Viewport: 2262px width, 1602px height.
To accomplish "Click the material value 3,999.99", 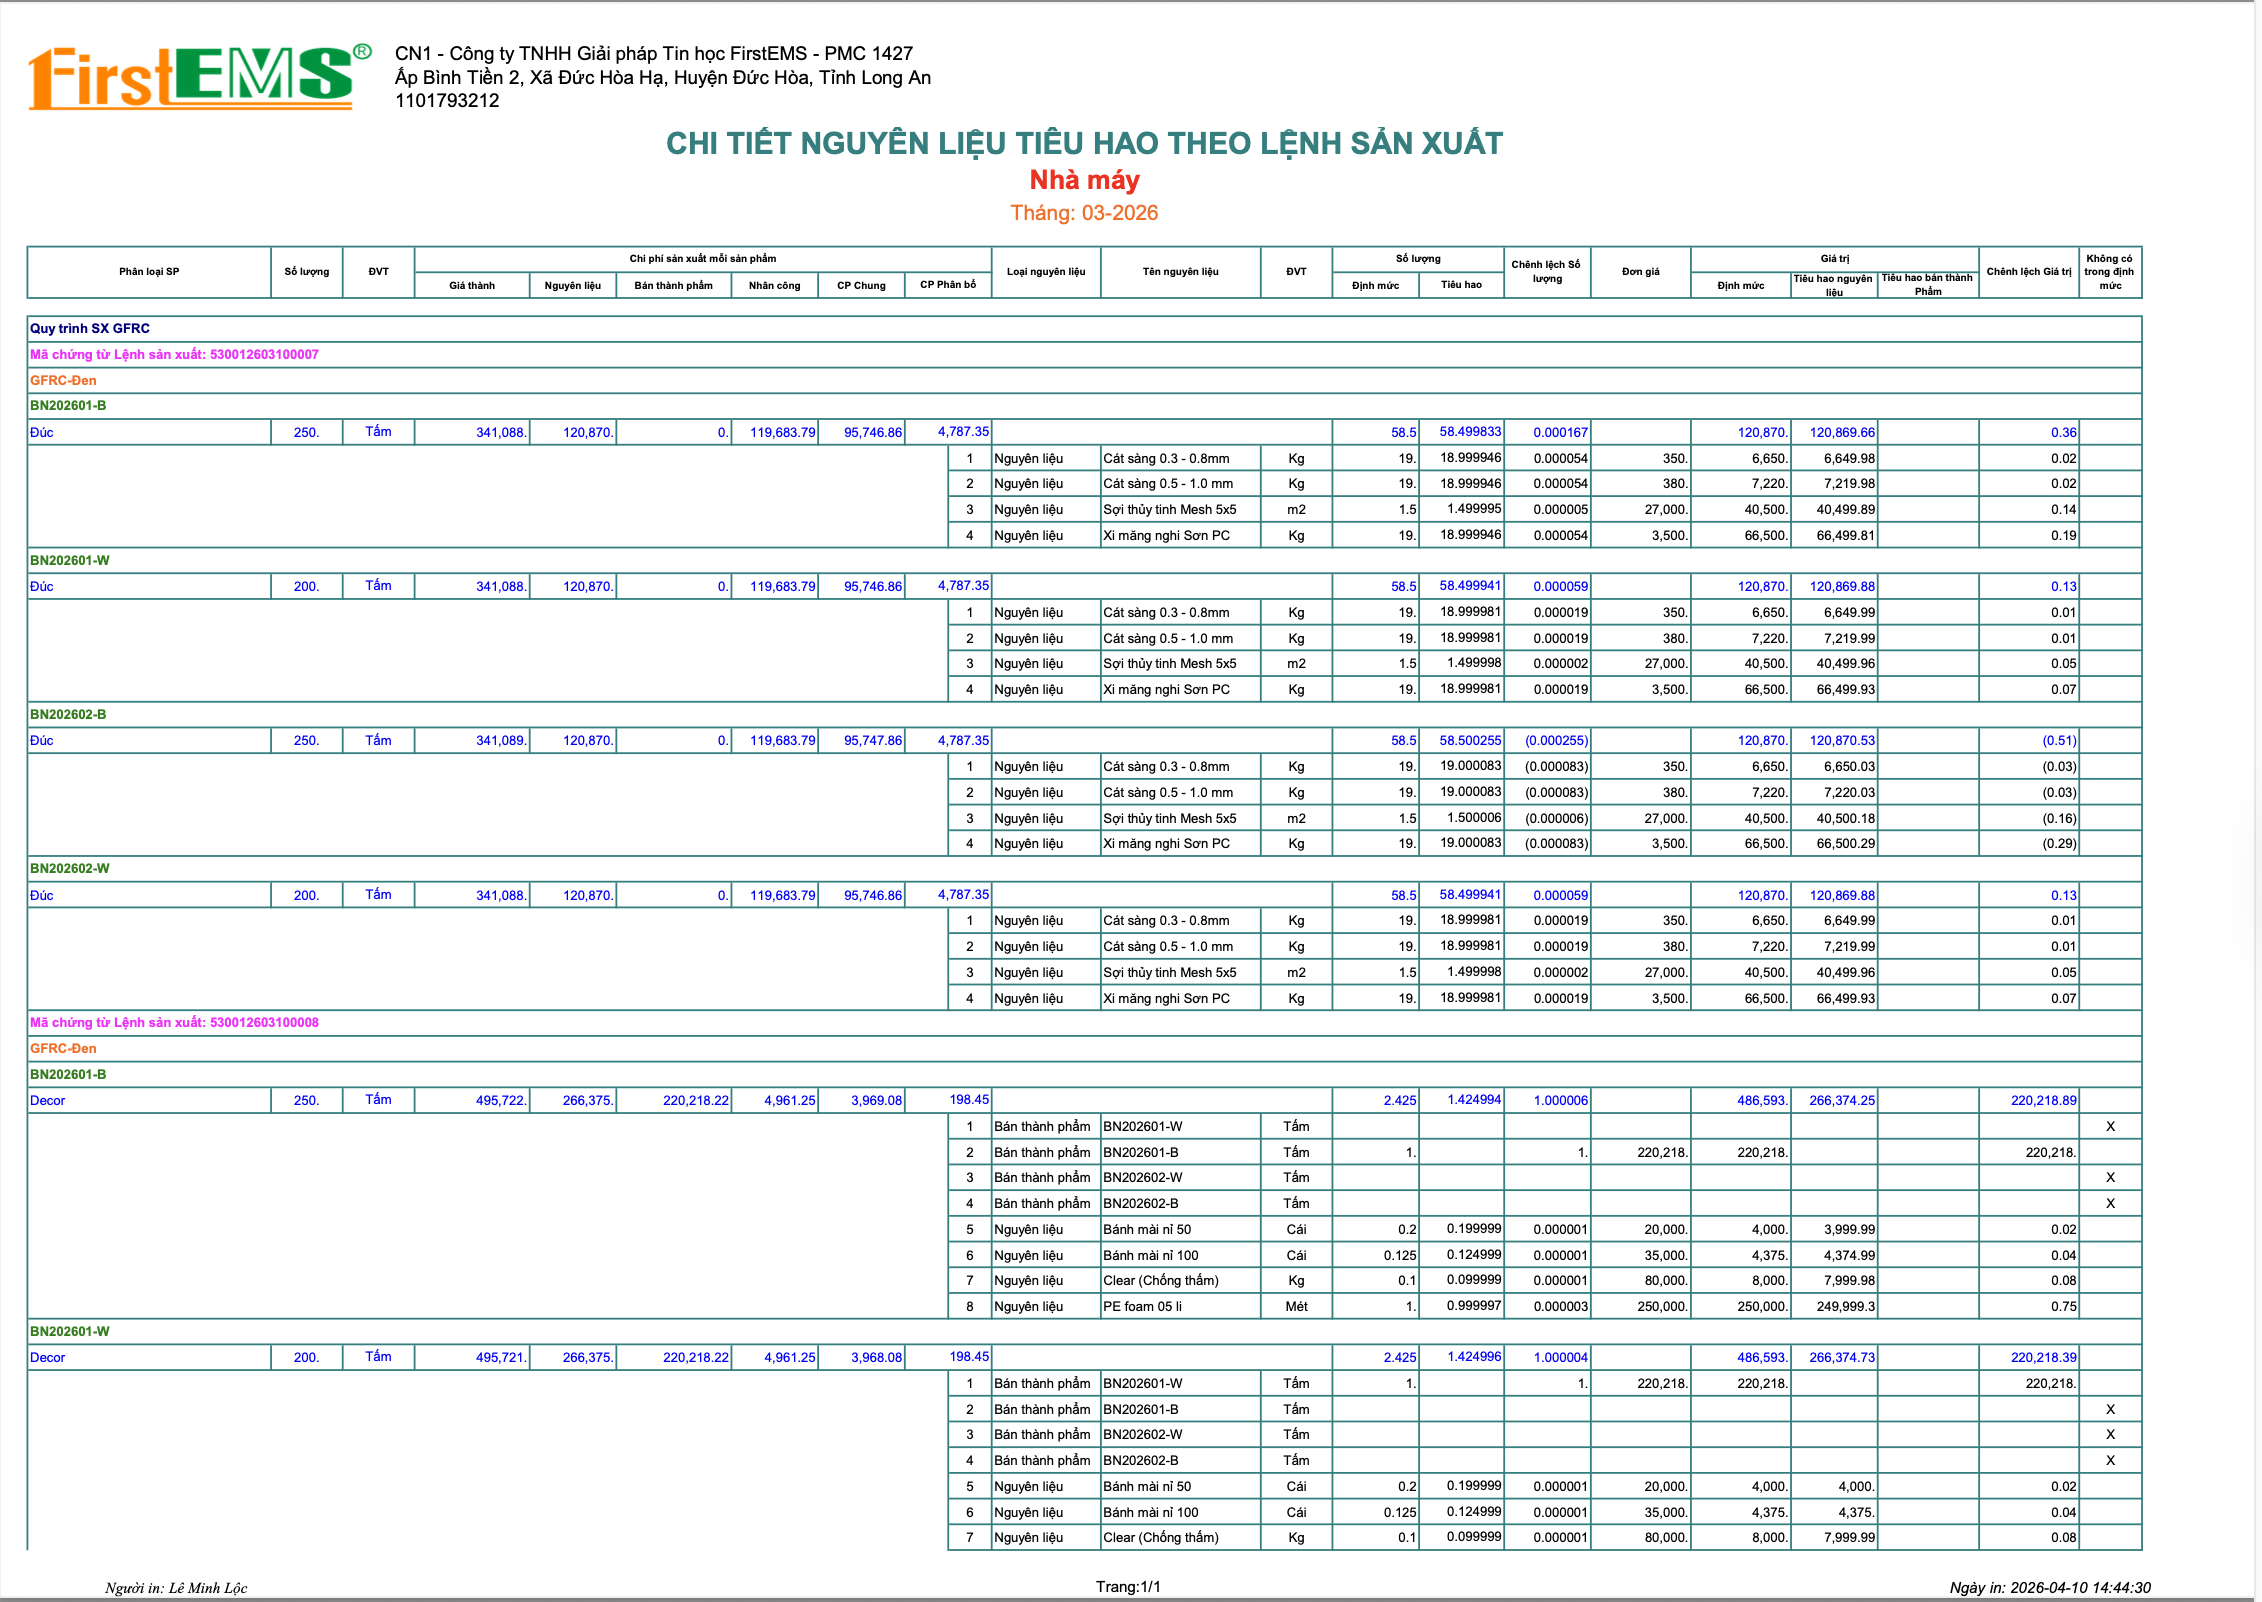I will (x=1849, y=1230).
